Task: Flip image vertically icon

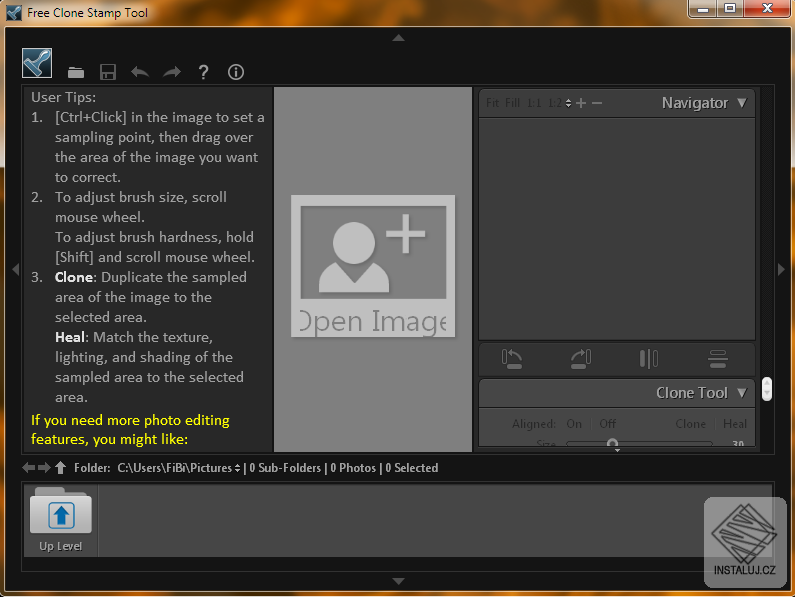Action: pos(718,359)
